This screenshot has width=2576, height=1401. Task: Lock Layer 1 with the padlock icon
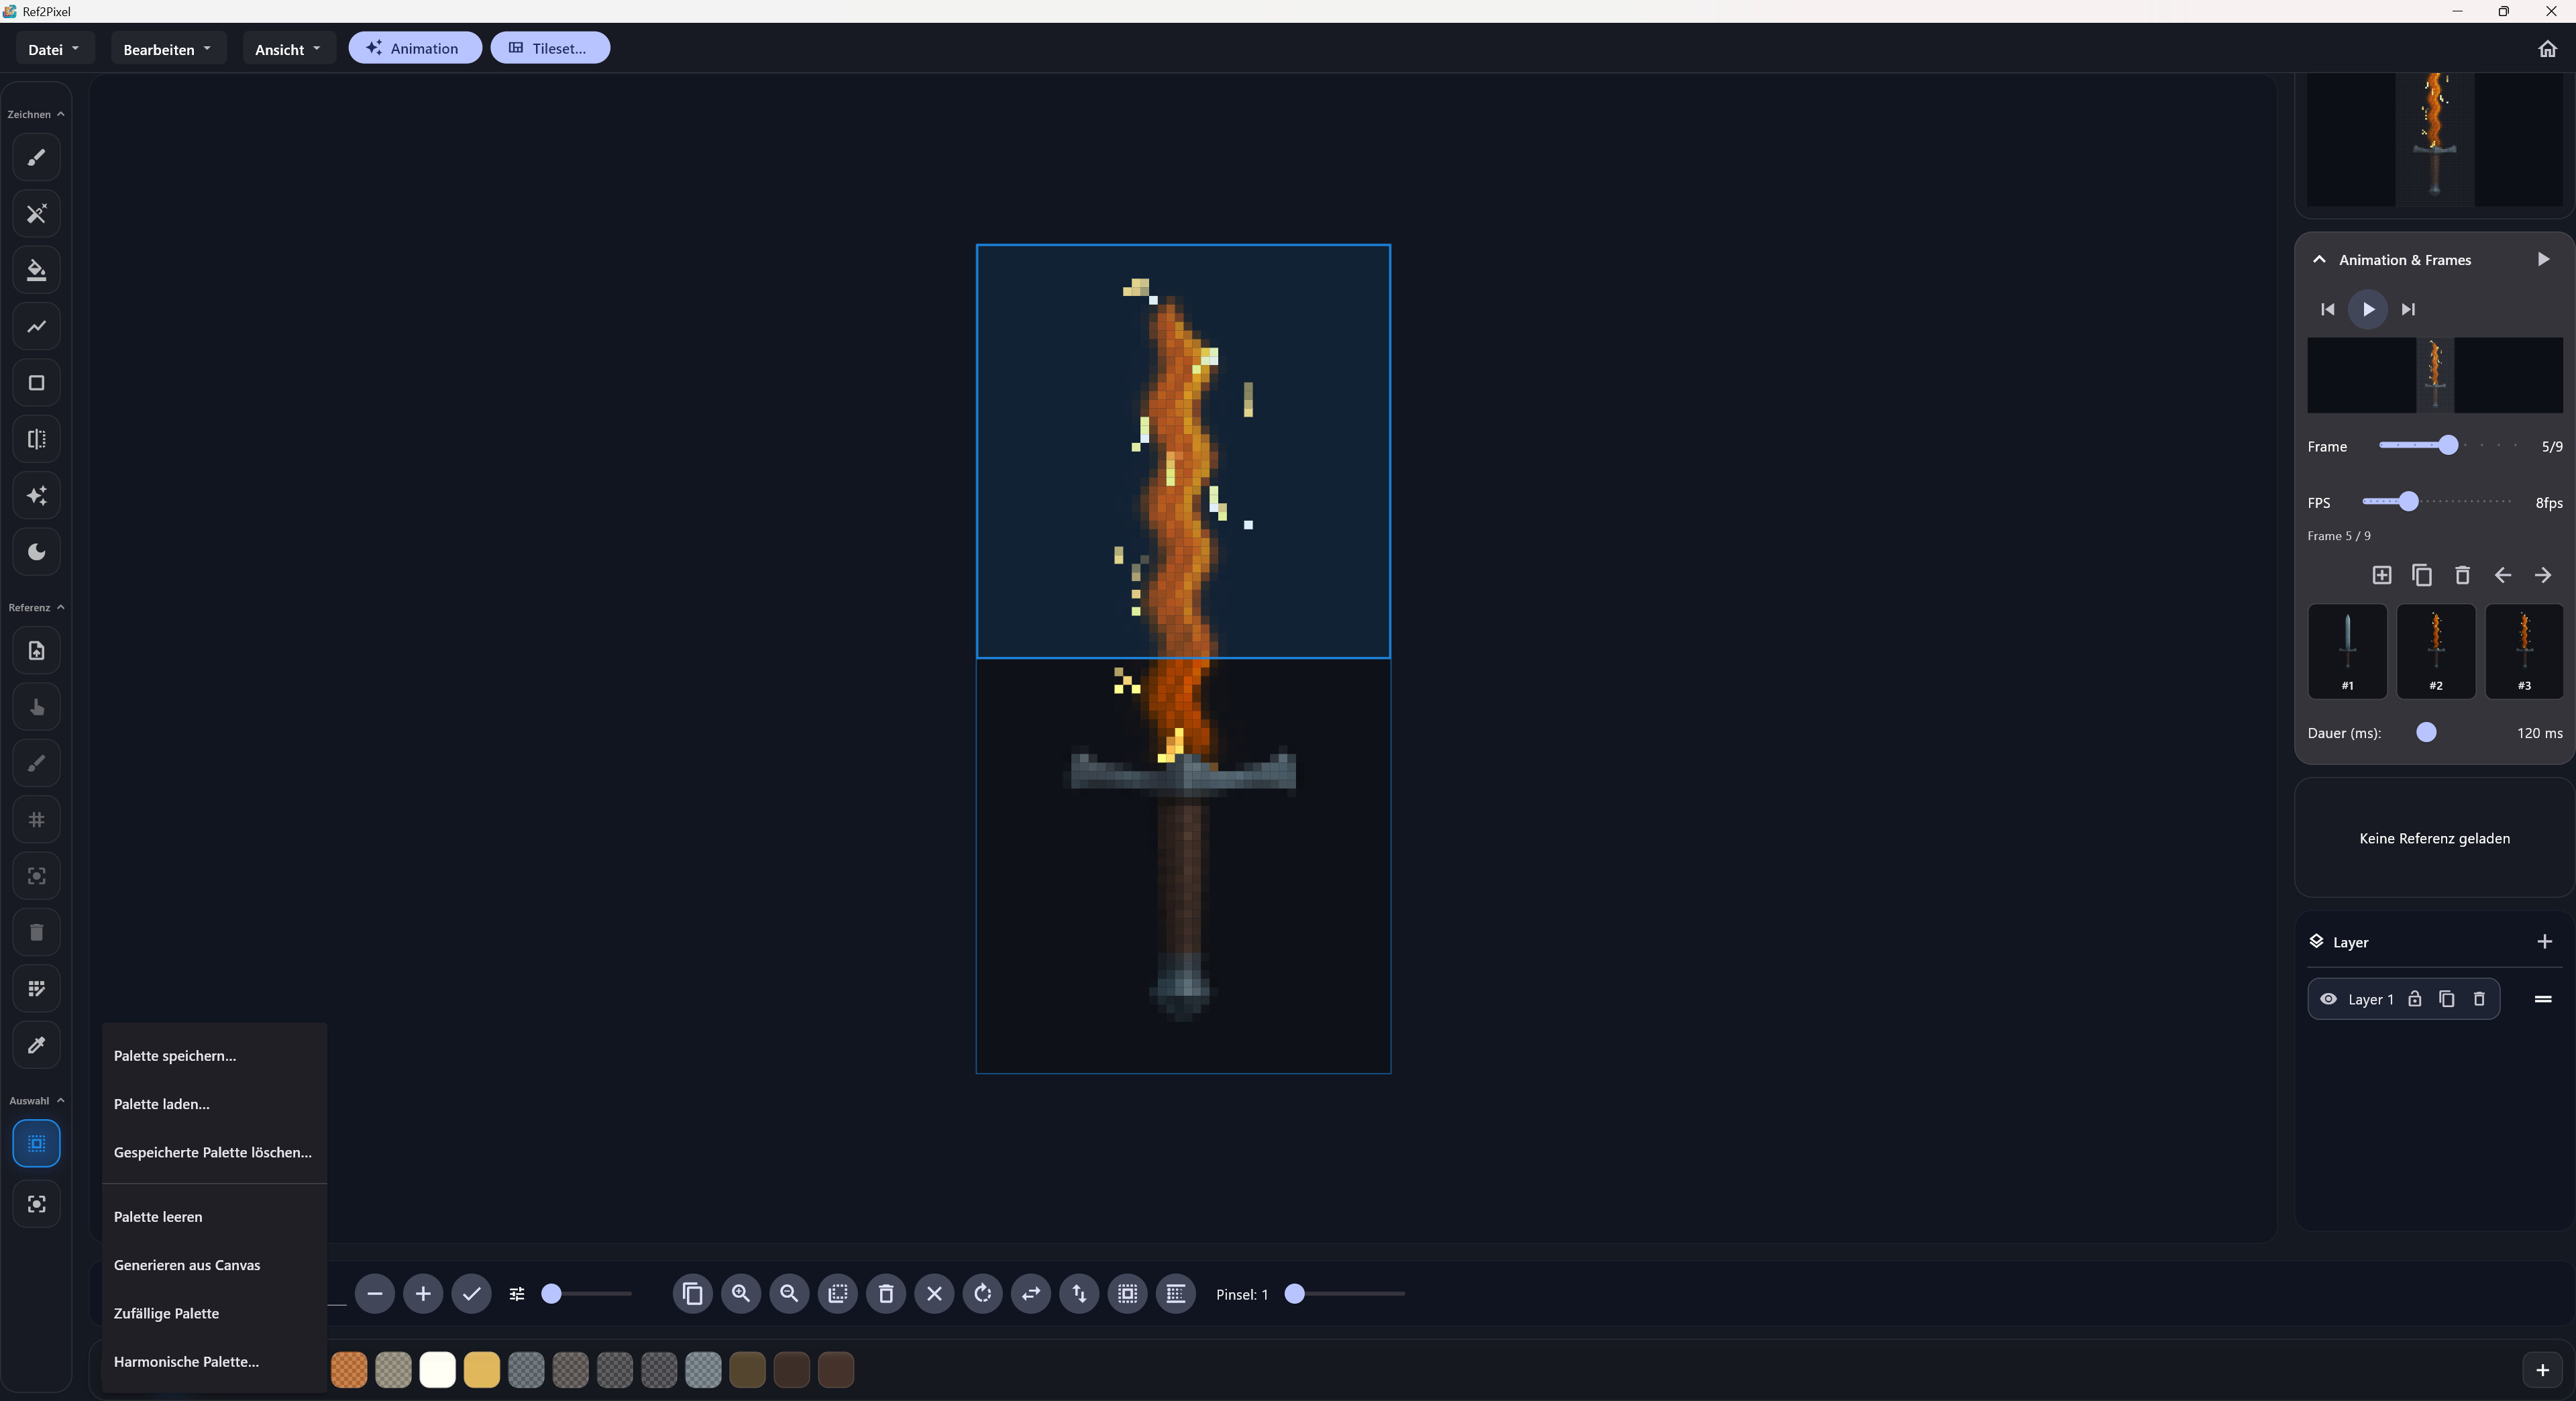[2414, 999]
